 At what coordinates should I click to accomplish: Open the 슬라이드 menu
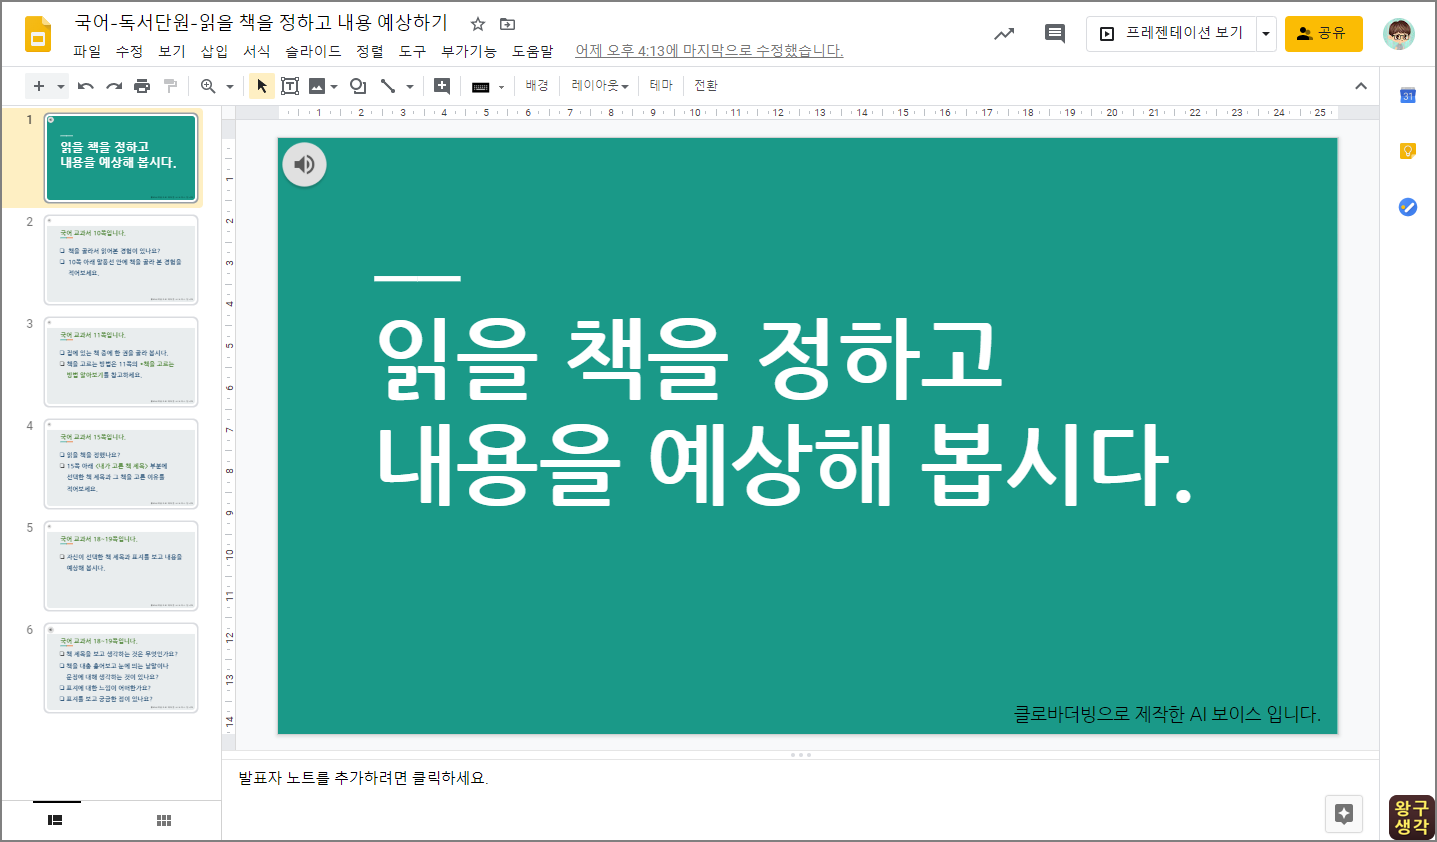click(x=313, y=51)
